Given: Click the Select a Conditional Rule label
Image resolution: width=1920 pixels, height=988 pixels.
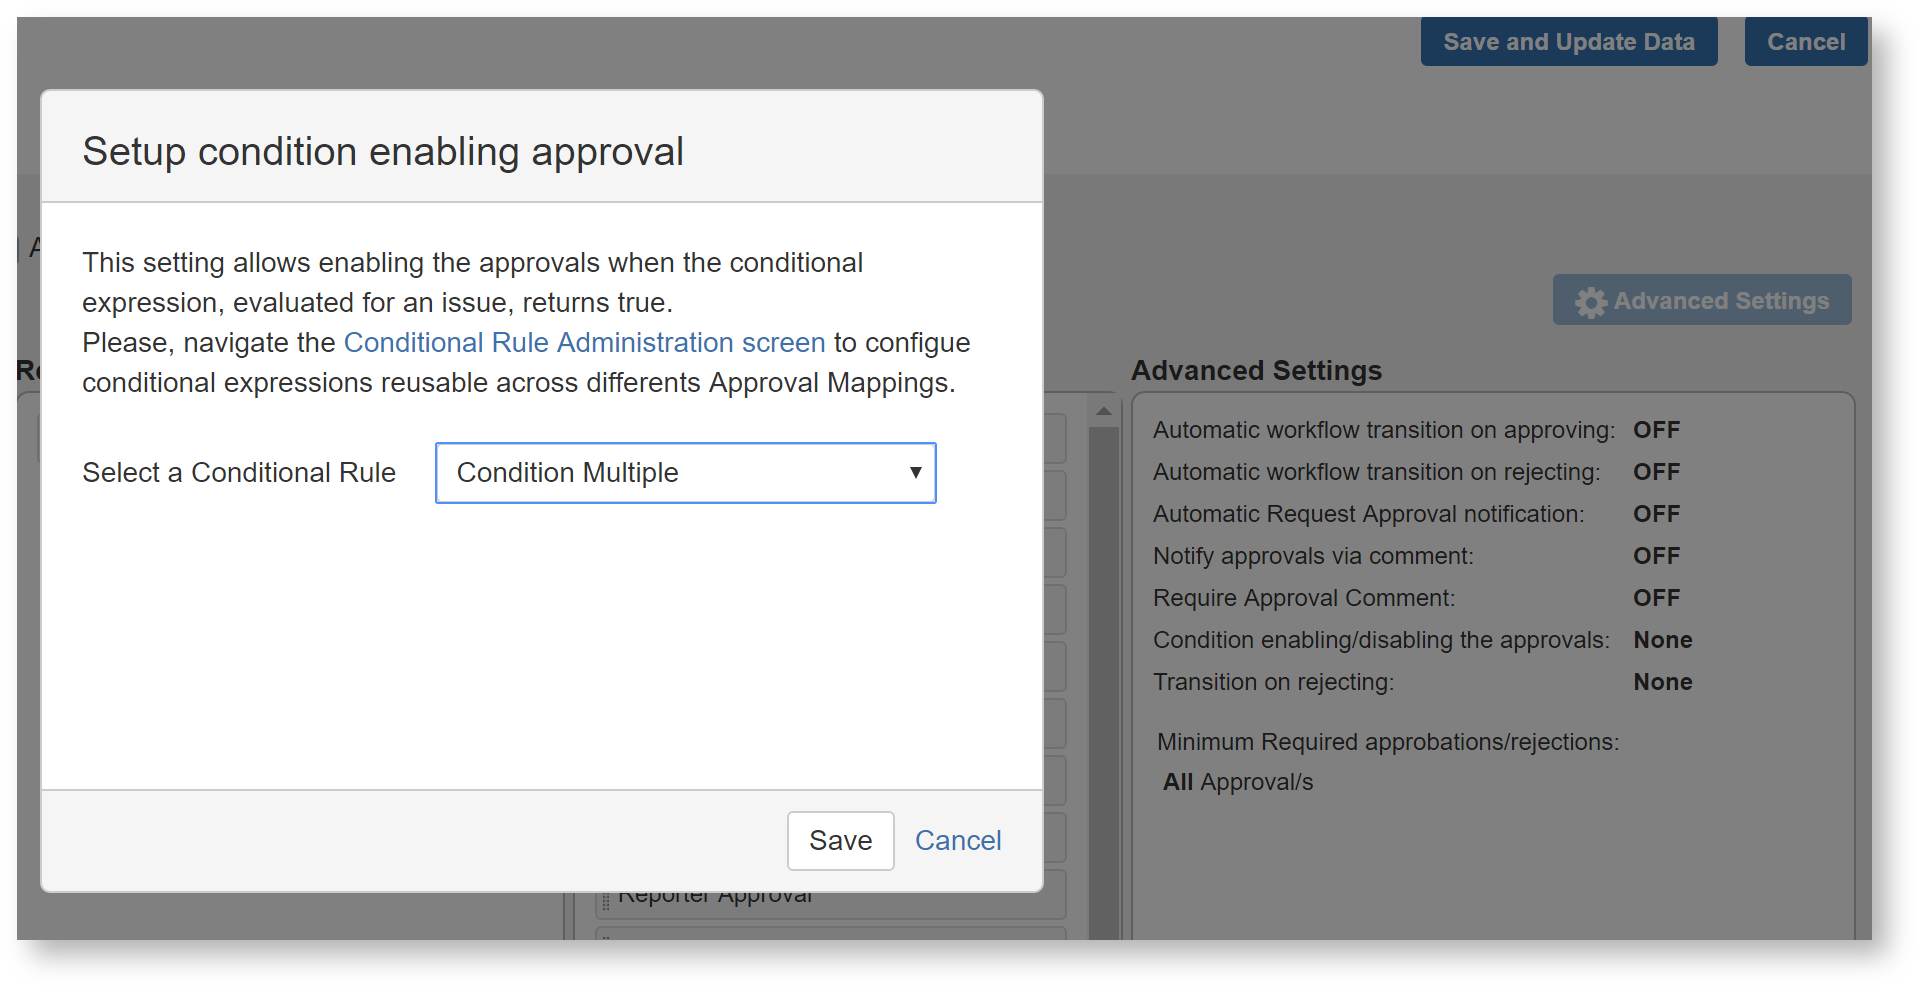Looking at the screenshot, I should tap(239, 473).
